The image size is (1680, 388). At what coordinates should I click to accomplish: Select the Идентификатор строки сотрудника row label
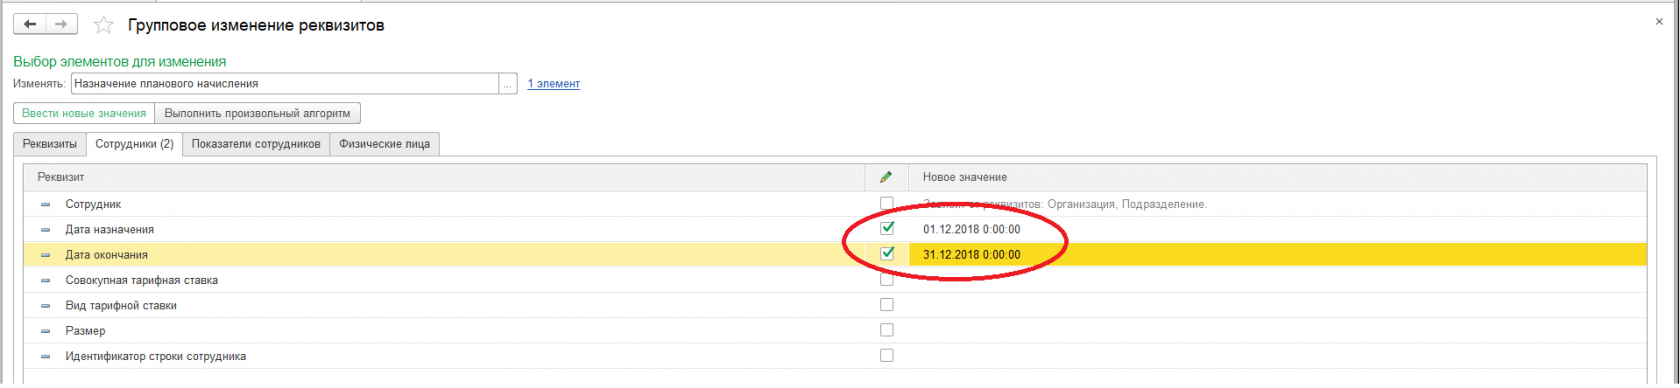pos(155,356)
